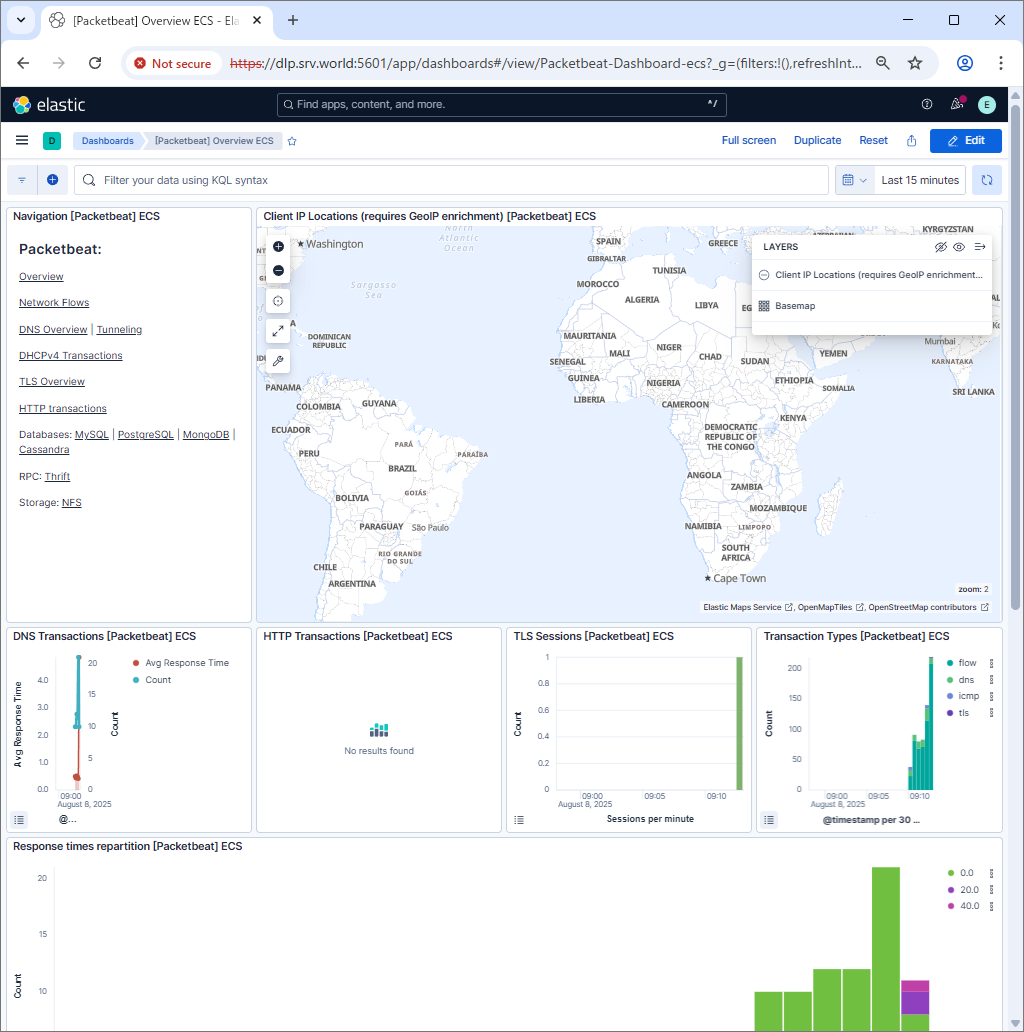Viewport: 1024px width, 1032px height.
Task: Click the share dashboard icon
Action: pos(911,141)
